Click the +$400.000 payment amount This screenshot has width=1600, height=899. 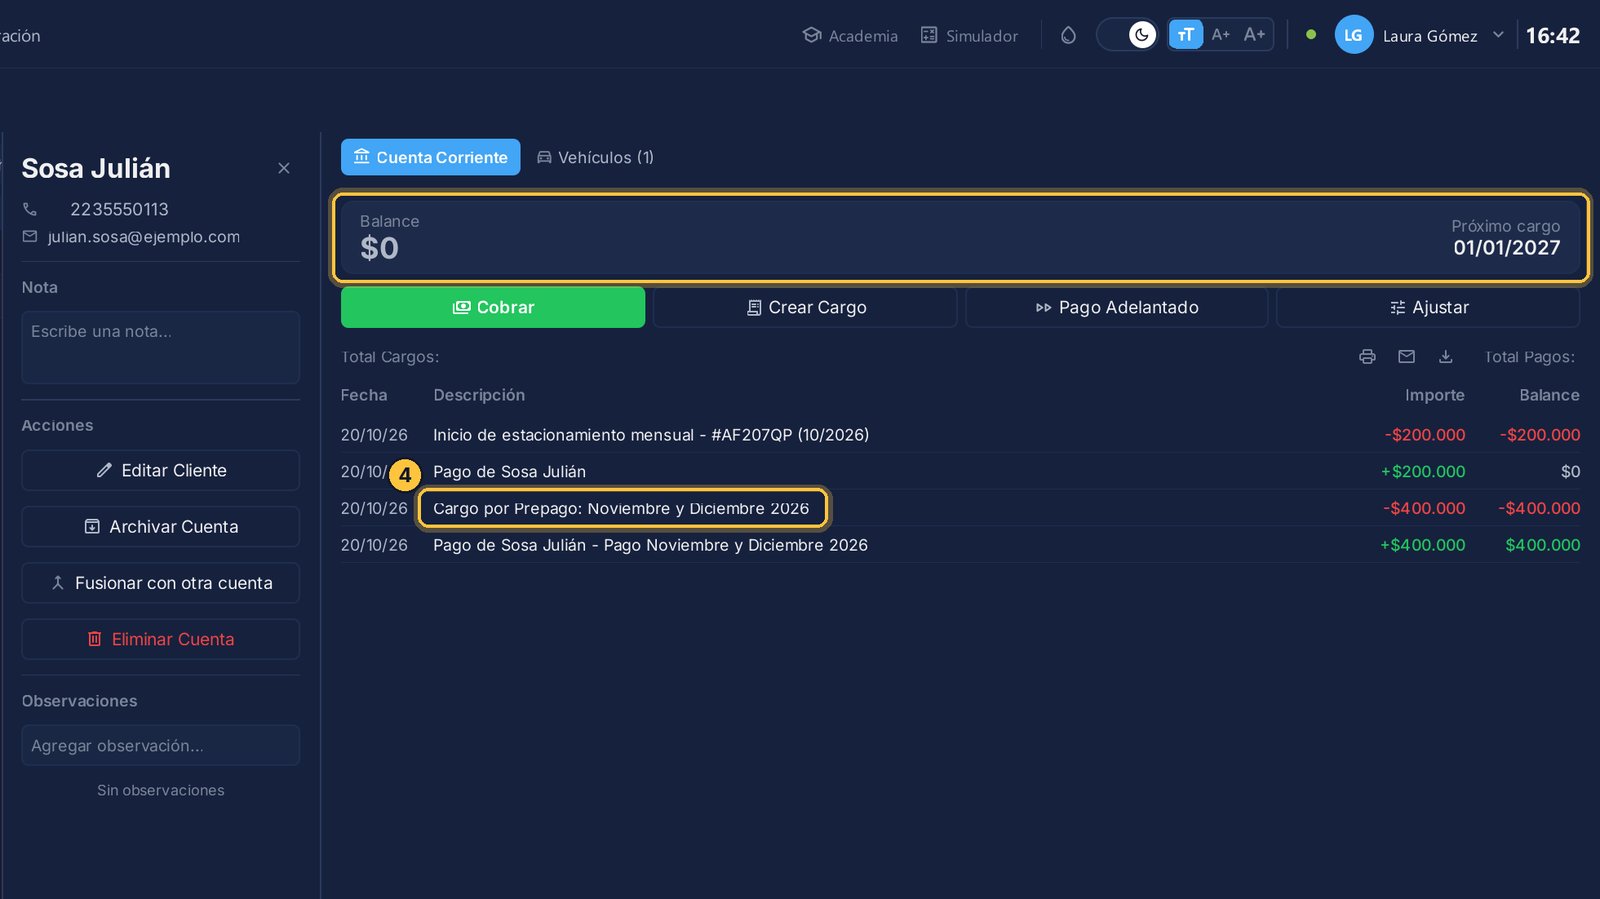(x=1423, y=545)
